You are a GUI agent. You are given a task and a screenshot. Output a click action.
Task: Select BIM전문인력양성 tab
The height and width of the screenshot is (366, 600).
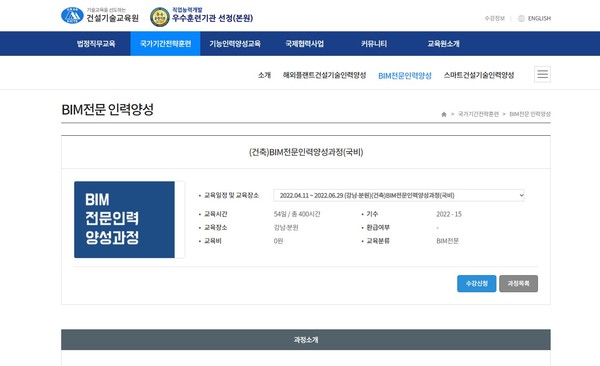tap(405, 75)
